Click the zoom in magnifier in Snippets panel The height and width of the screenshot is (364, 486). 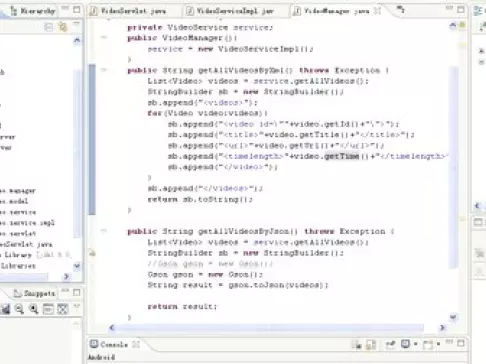pyautogui.click(x=34, y=309)
